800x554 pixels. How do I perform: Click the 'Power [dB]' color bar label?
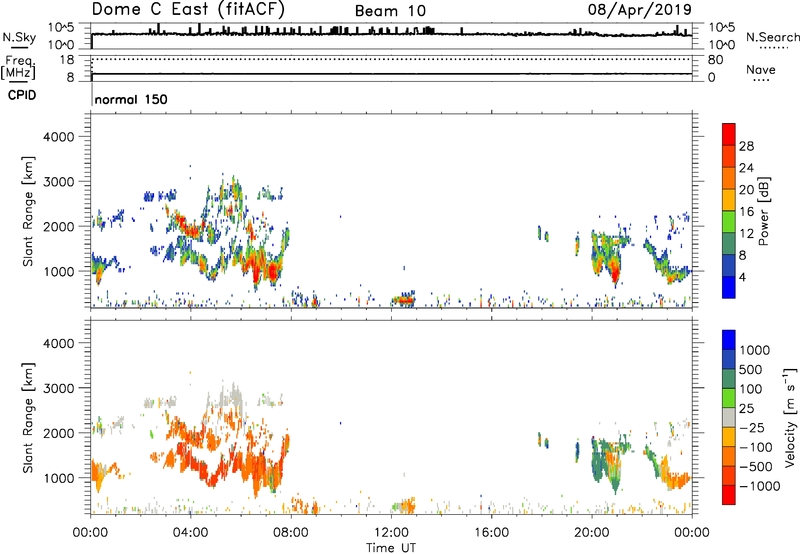point(764,211)
